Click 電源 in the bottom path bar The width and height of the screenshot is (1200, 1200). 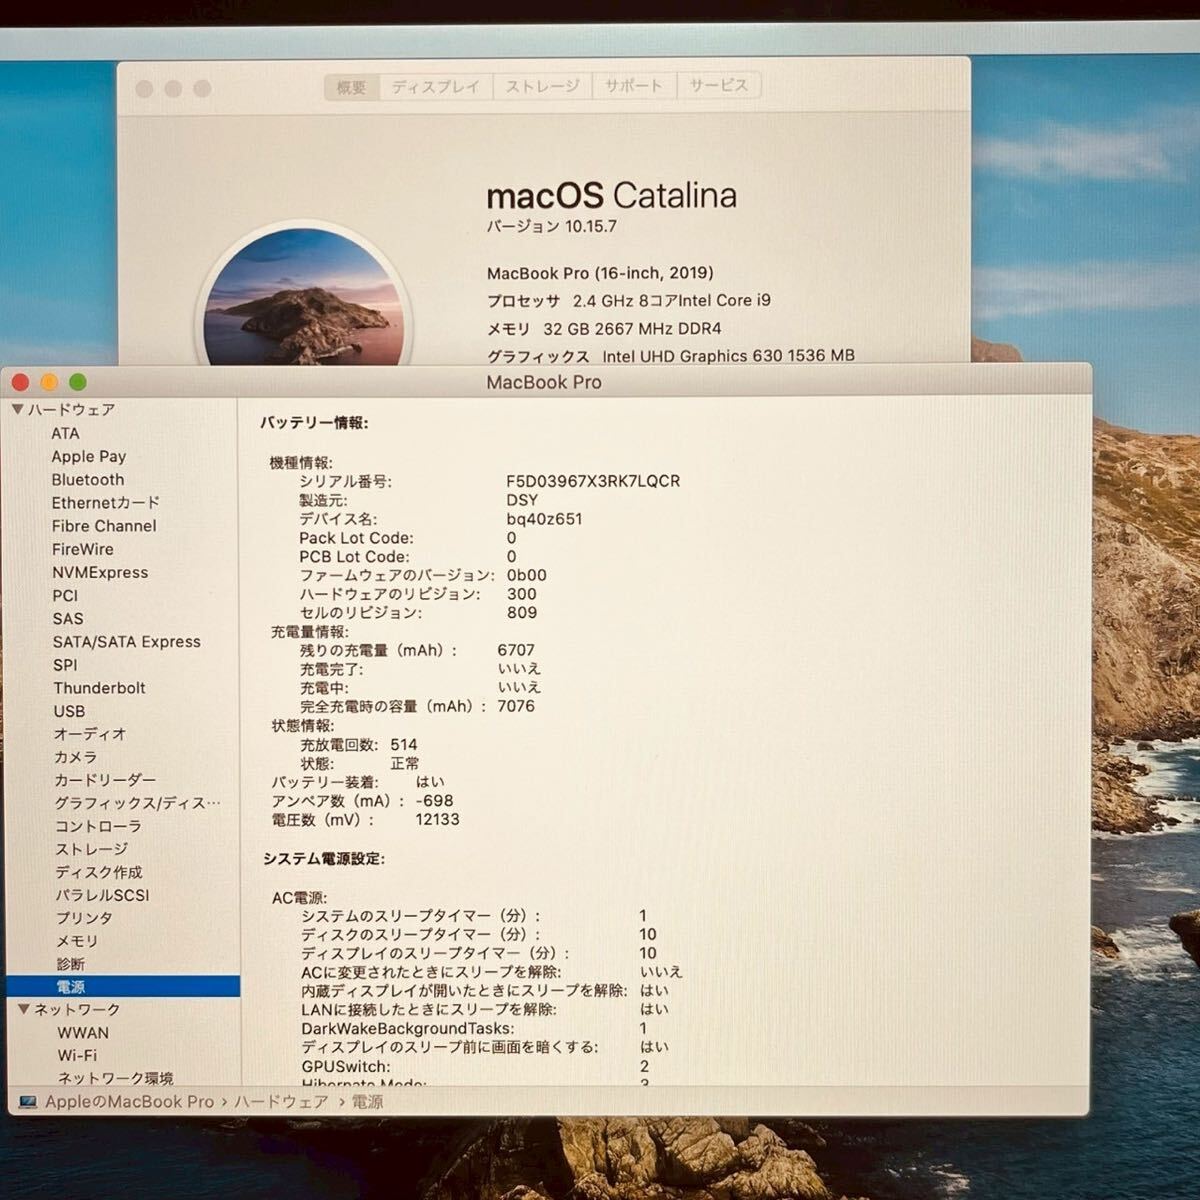368,1102
